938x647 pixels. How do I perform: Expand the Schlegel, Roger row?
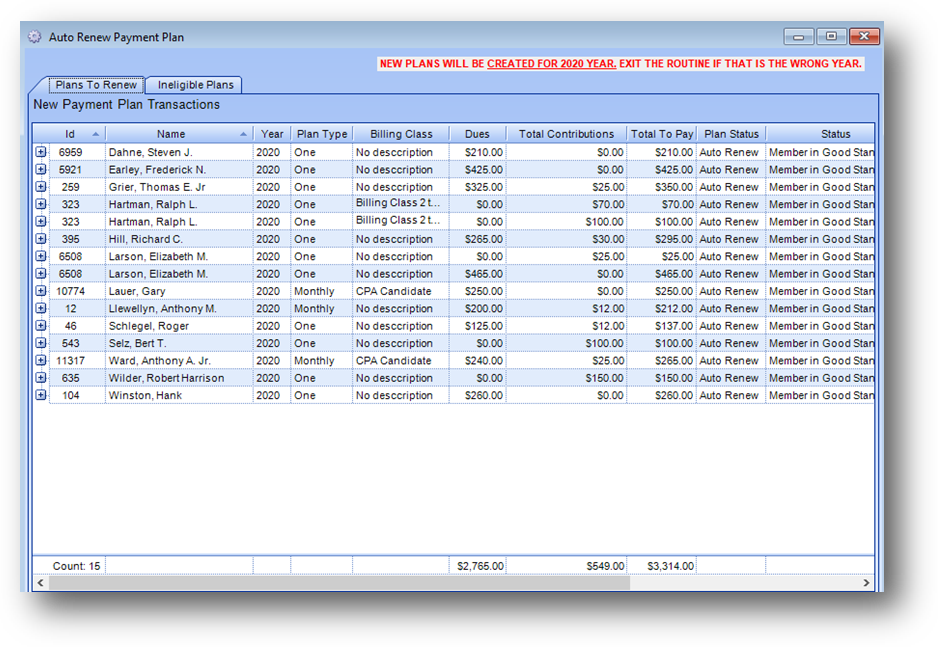click(41, 325)
